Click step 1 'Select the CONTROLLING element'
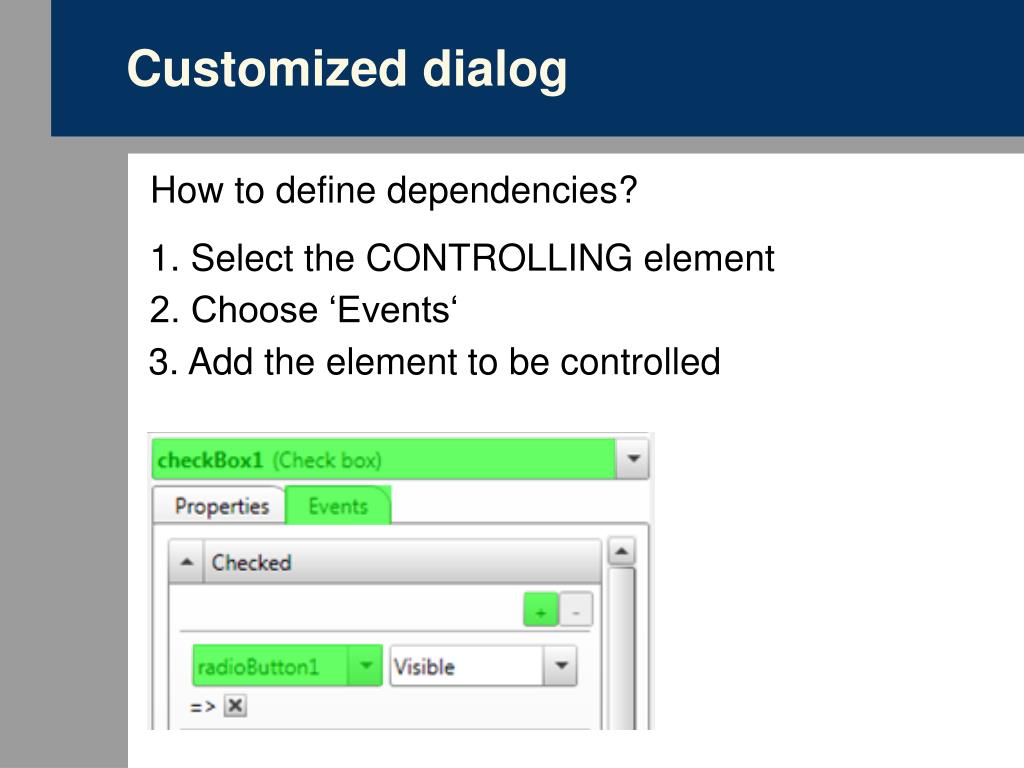This screenshot has width=1024, height=768. click(462, 257)
